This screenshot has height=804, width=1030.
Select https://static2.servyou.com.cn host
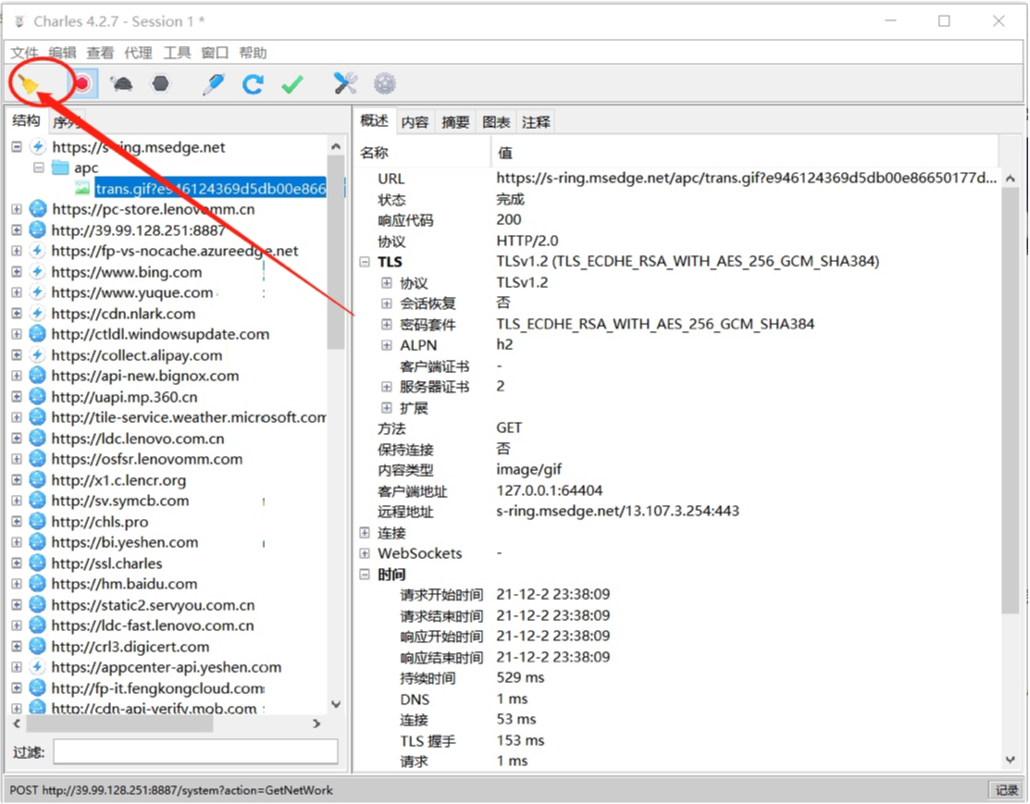(153, 605)
